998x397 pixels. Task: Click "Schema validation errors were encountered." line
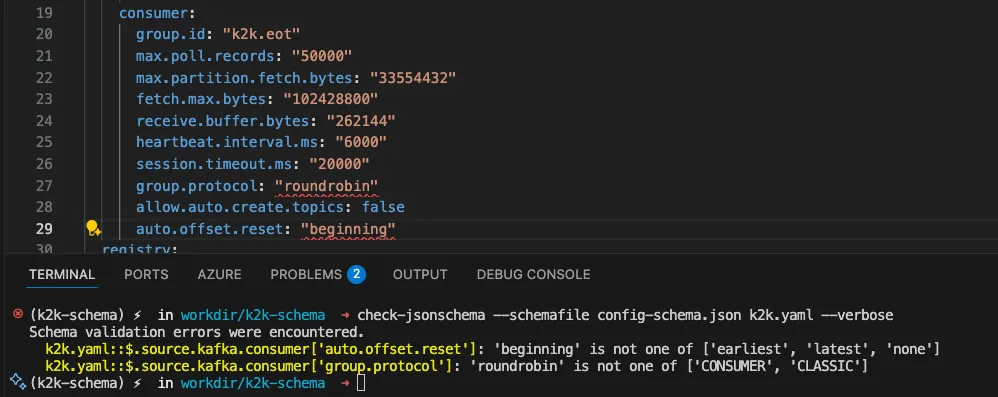[197, 331]
